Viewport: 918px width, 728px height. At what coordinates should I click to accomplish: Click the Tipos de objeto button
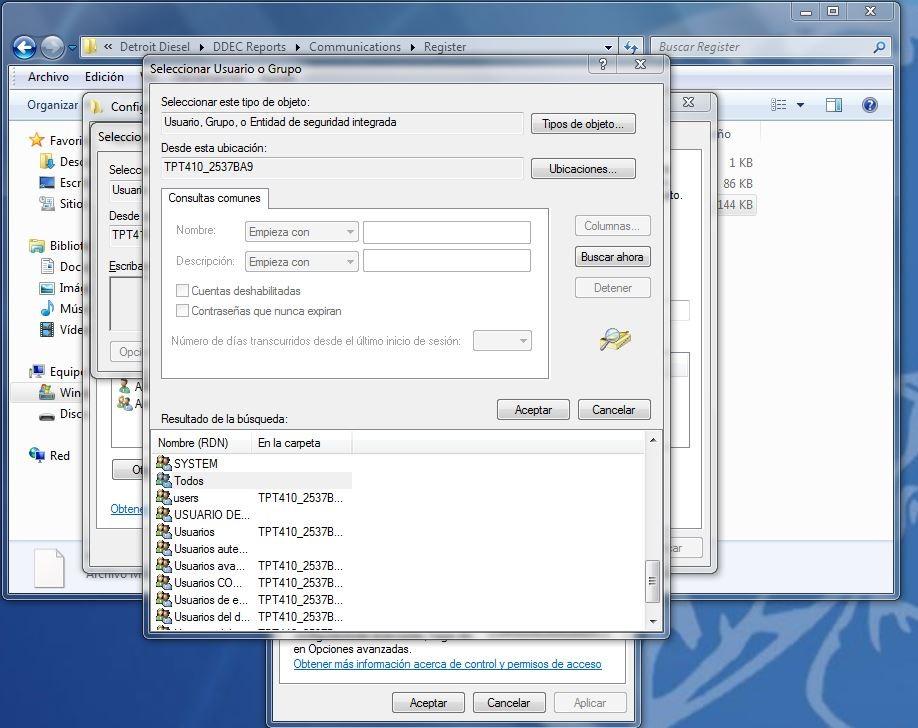click(x=583, y=124)
